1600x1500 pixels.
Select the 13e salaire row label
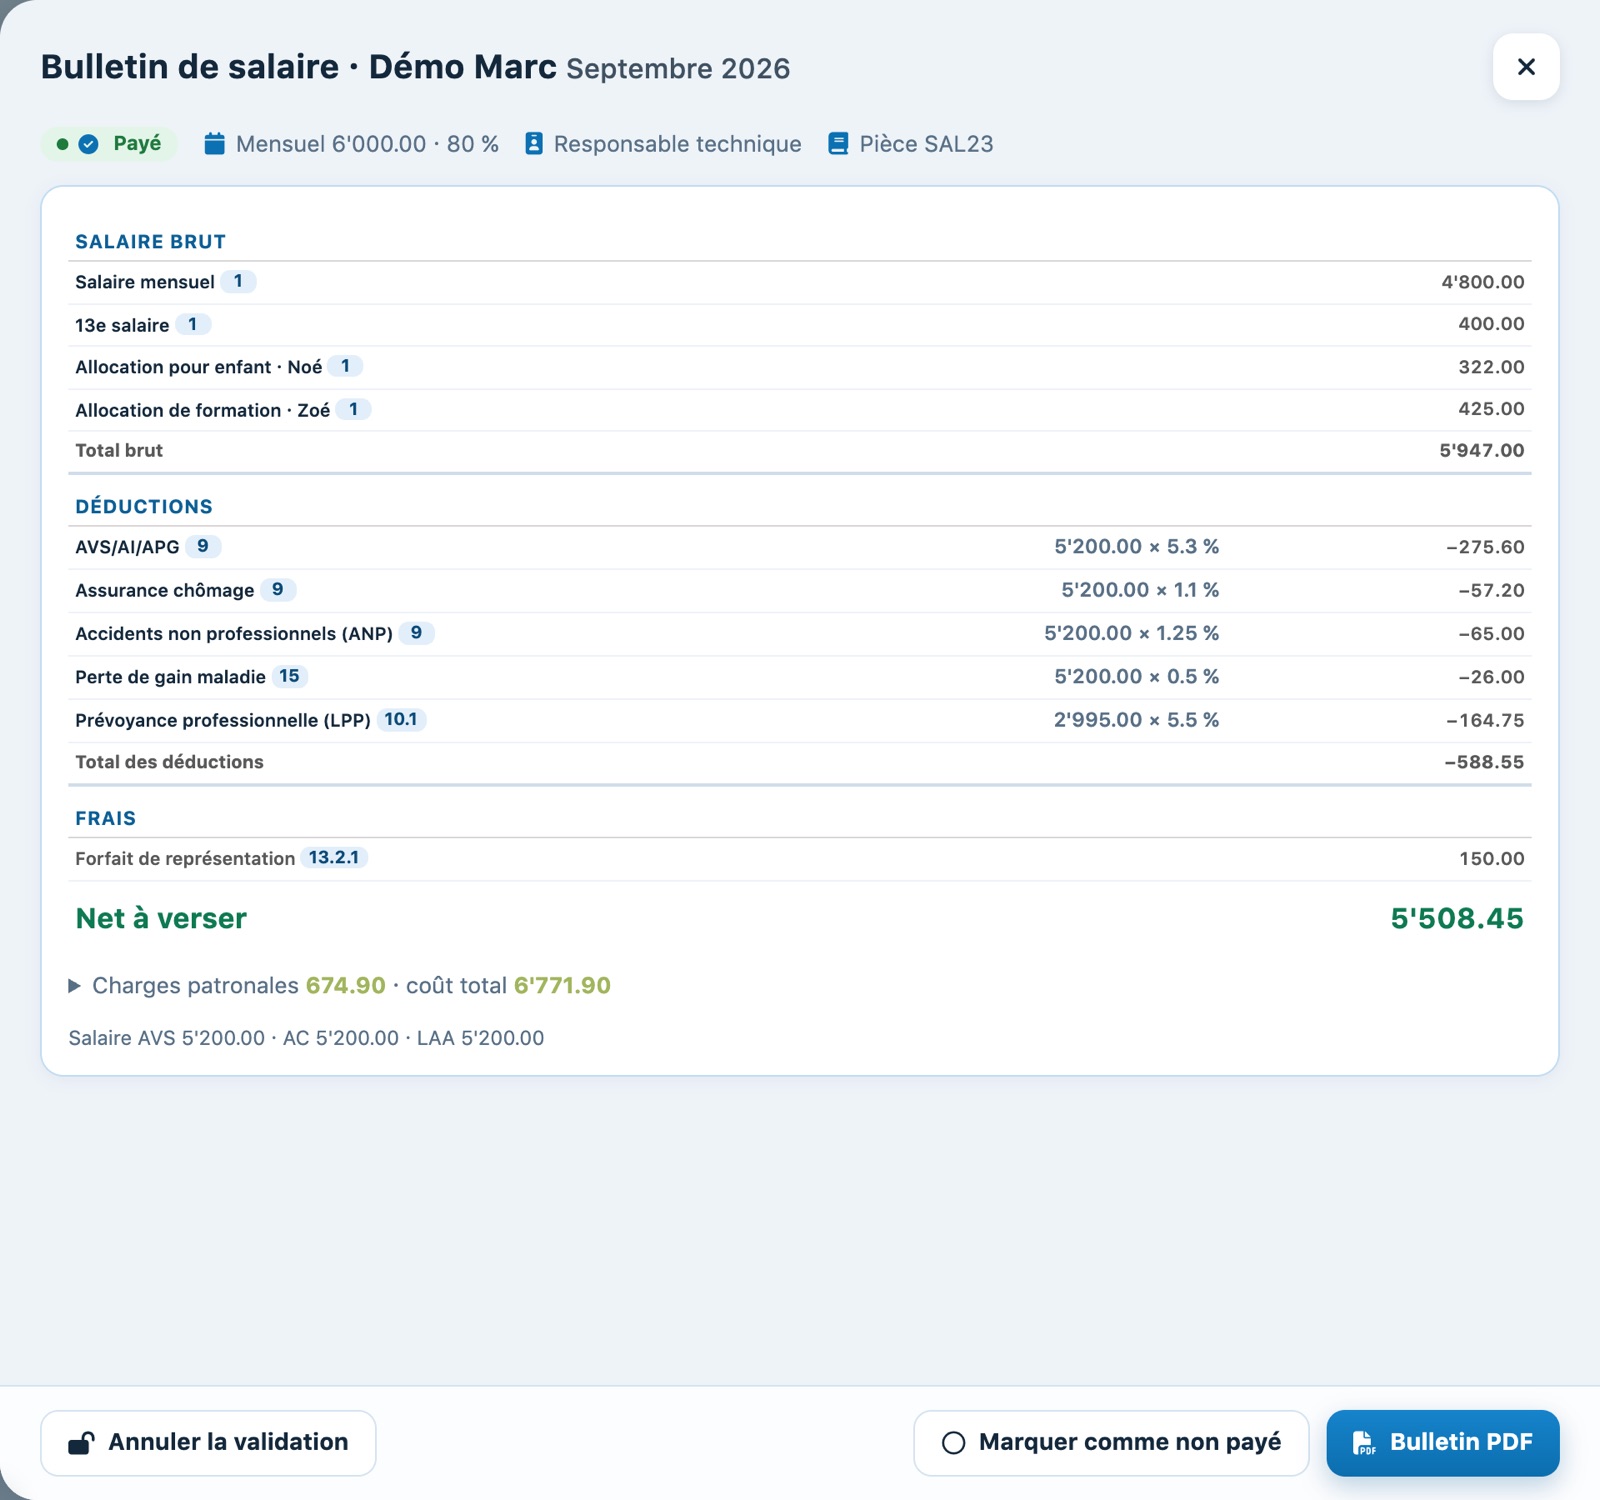coord(122,325)
